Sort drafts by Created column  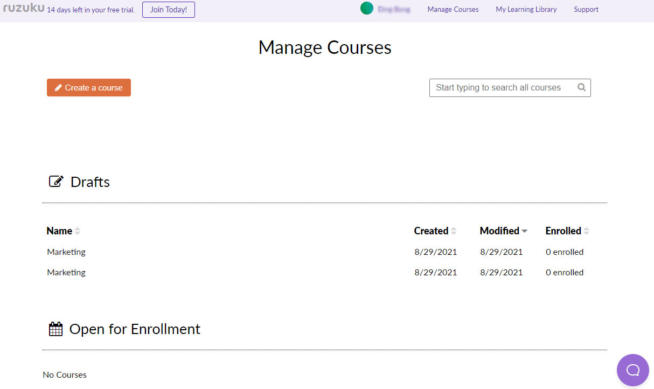pyautogui.click(x=435, y=231)
